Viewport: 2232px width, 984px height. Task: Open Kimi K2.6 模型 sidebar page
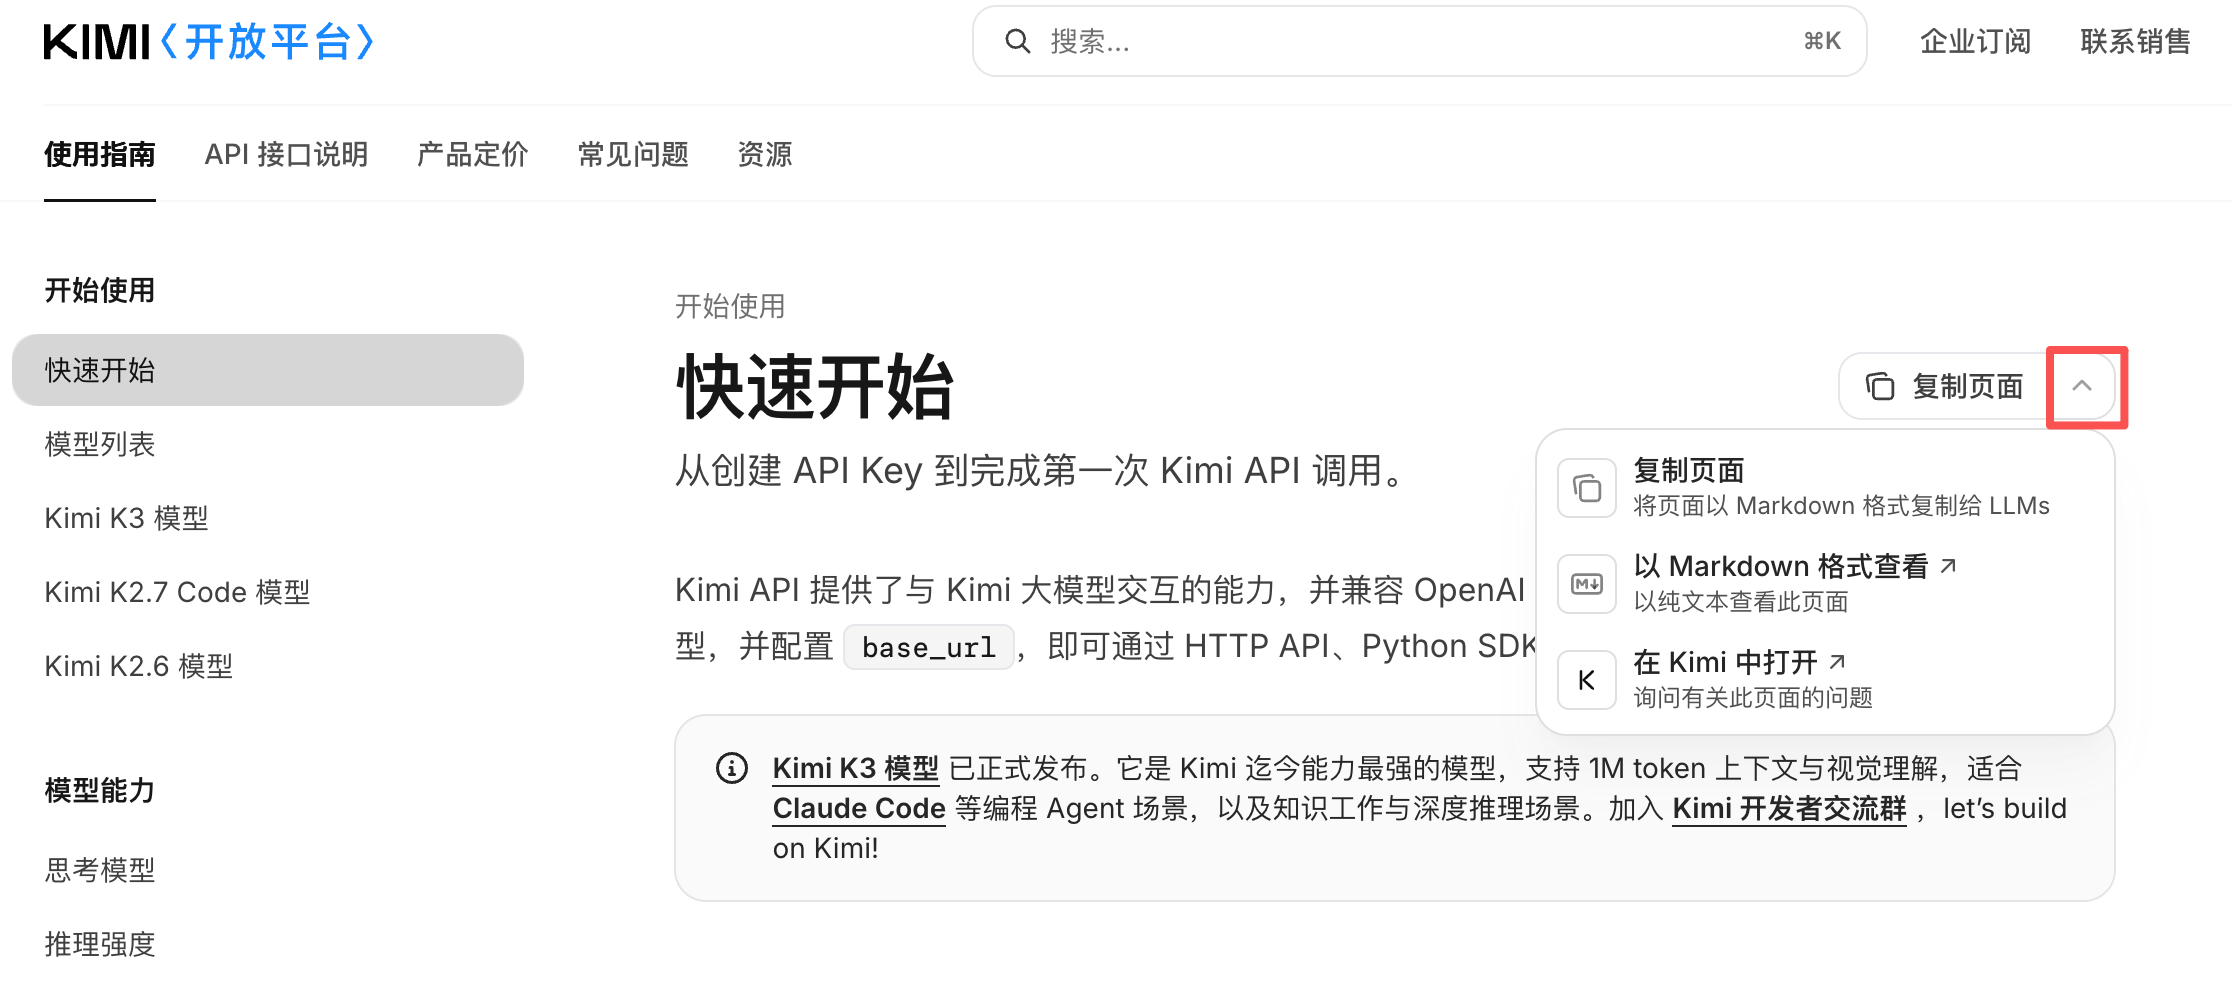coord(139,666)
